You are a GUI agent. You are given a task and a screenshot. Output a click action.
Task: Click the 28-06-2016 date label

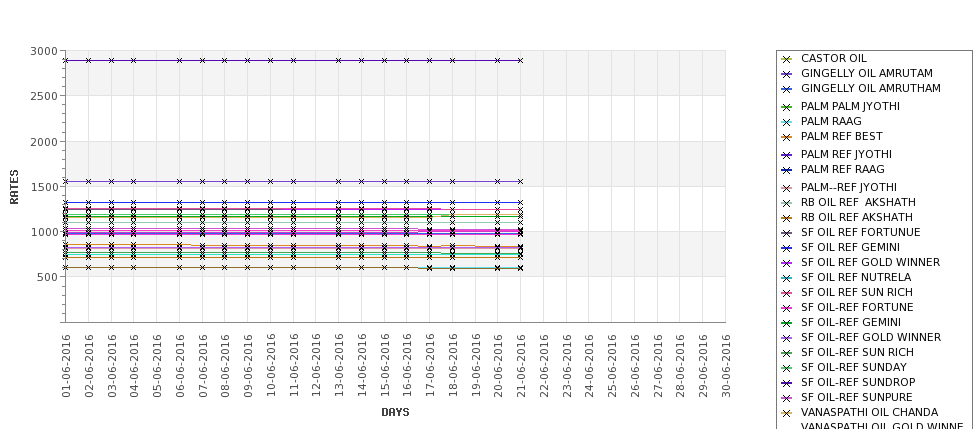[x=680, y=366]
